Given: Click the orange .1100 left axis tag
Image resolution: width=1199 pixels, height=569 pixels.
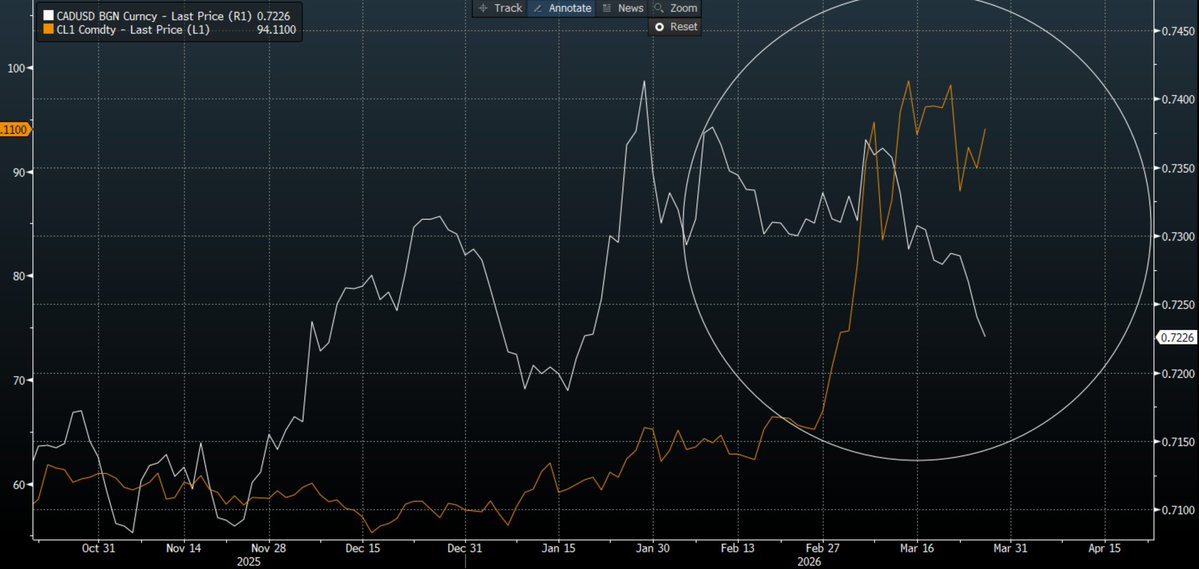Looking at the screenshot, I should pos(15,130).
